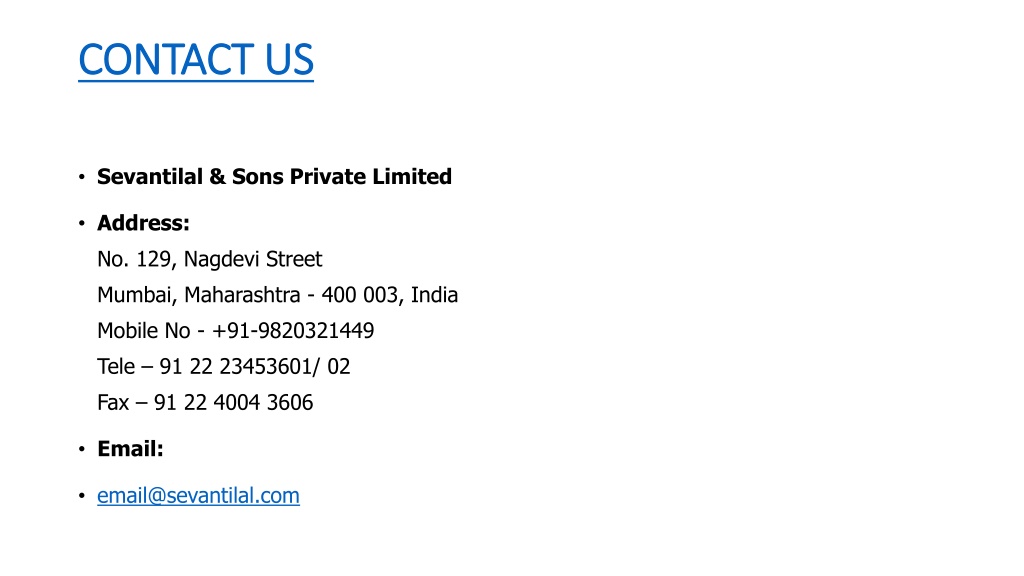
Task: Click the mobile number +91-9820321449
Action: tap(293, 331)
